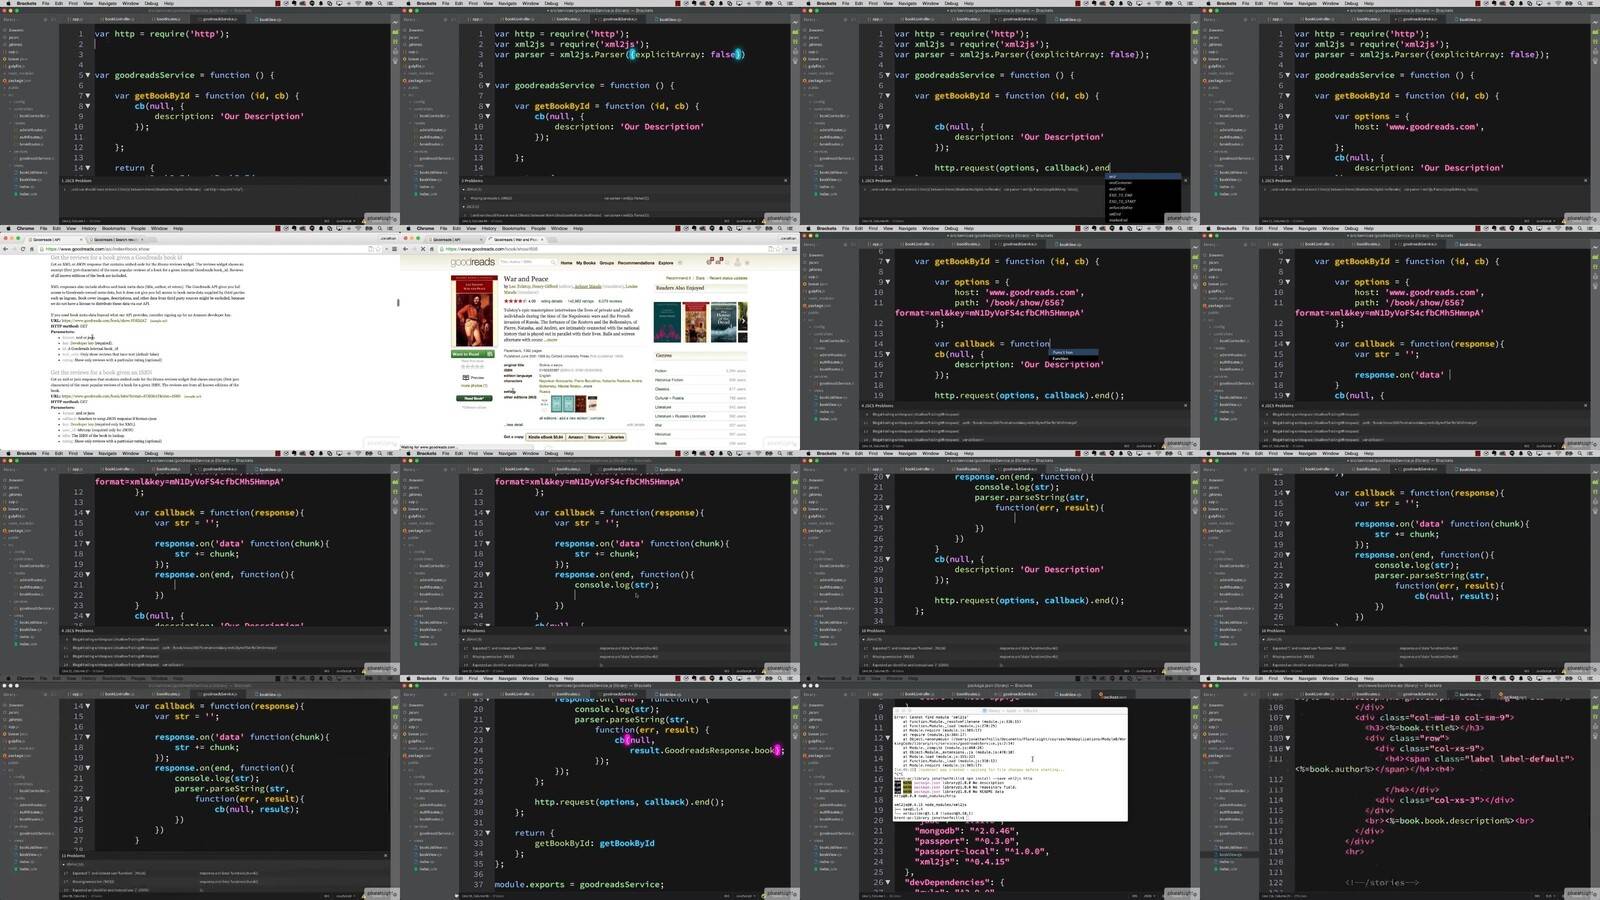Close the white Terminal window

pyautogui.click(x=897, y=711)
